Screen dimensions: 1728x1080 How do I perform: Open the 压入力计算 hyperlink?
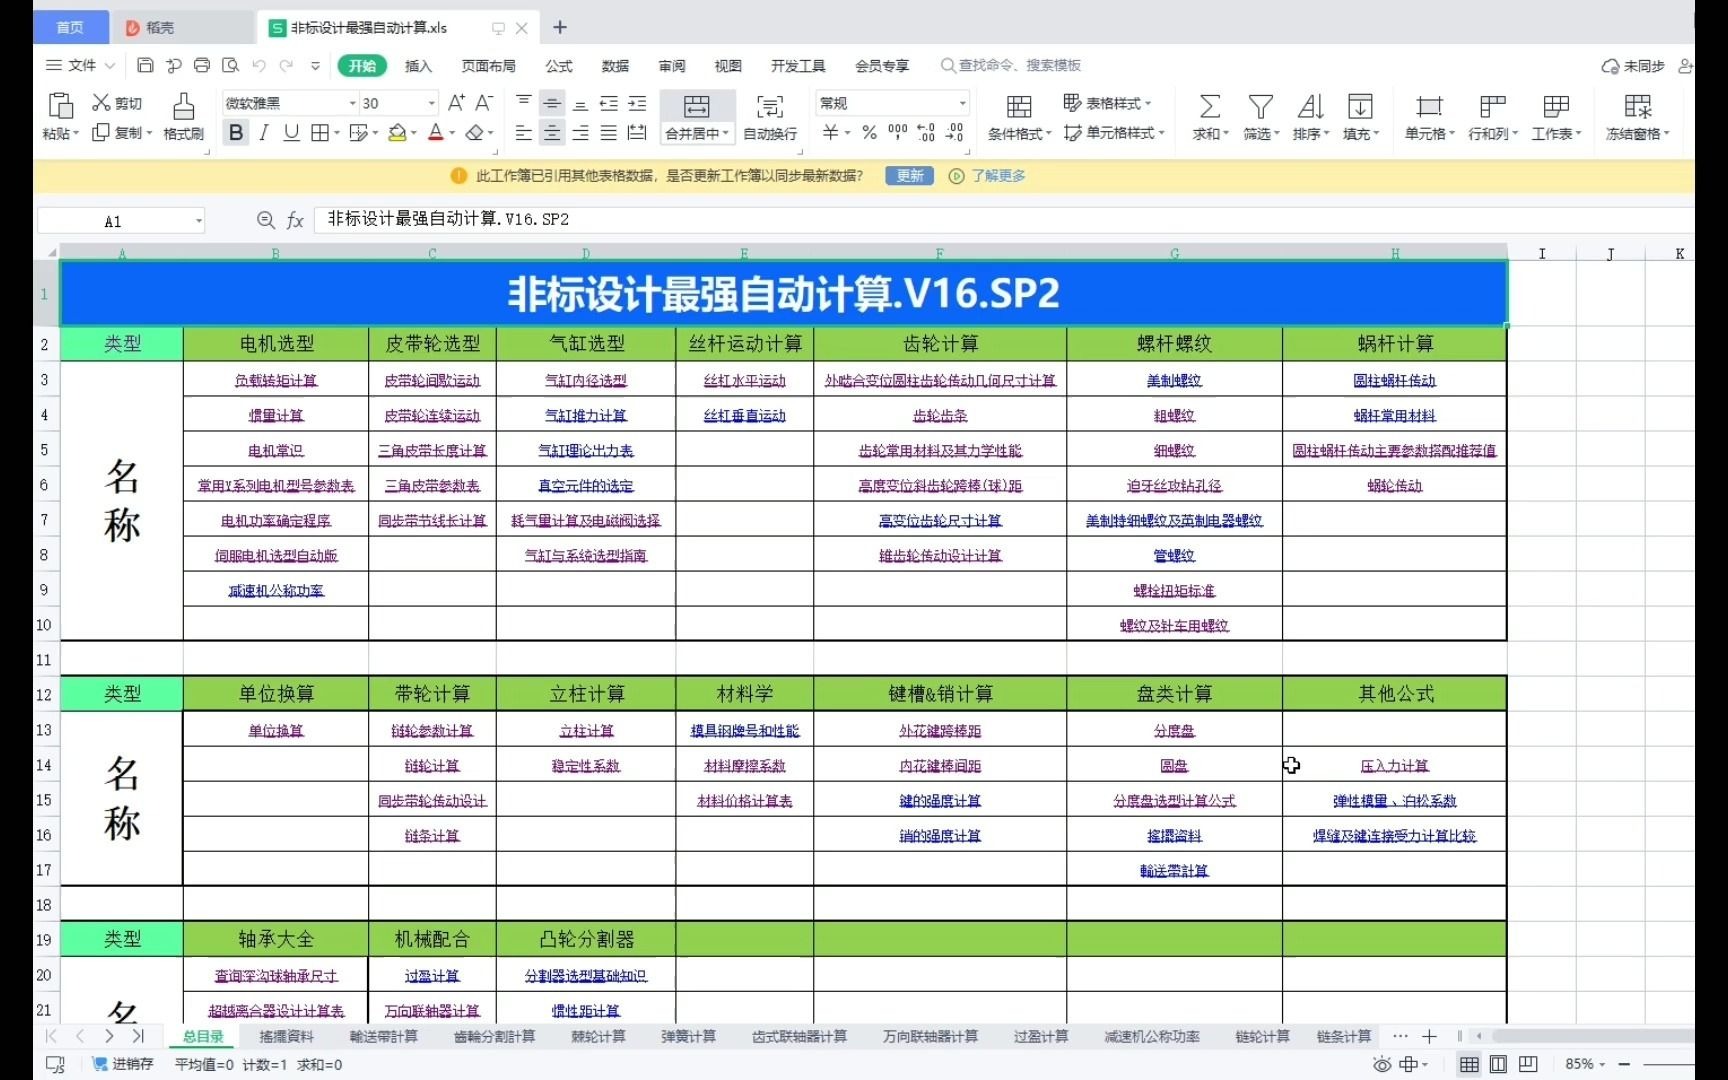(1394, 766)
